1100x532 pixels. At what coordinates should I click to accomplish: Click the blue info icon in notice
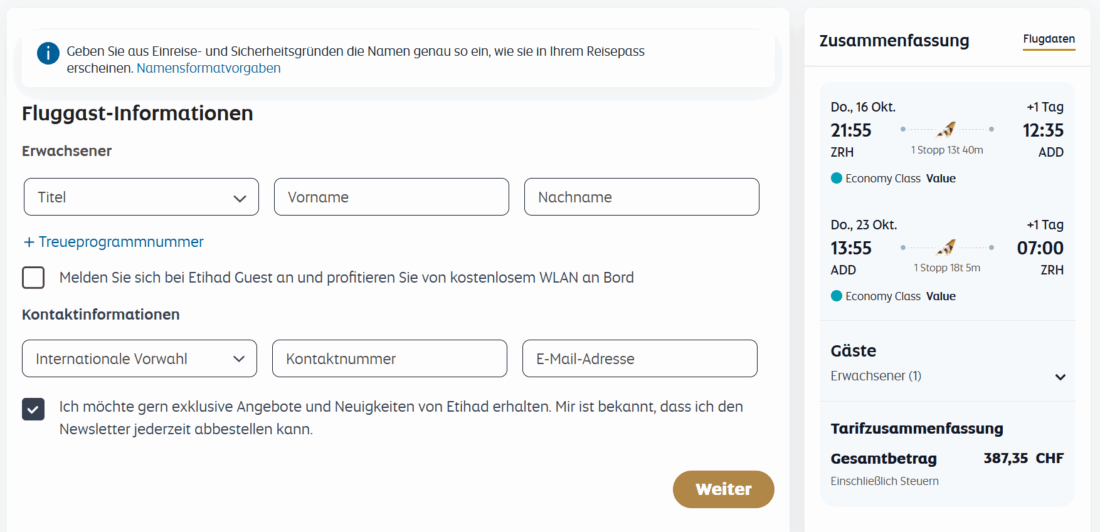48,53
